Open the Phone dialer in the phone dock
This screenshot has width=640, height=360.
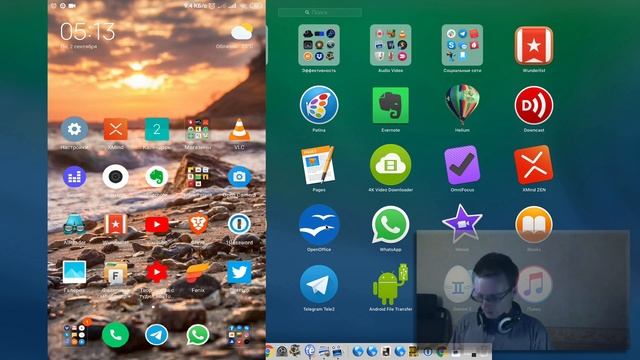pyautogui.click(x=116, y=335)
